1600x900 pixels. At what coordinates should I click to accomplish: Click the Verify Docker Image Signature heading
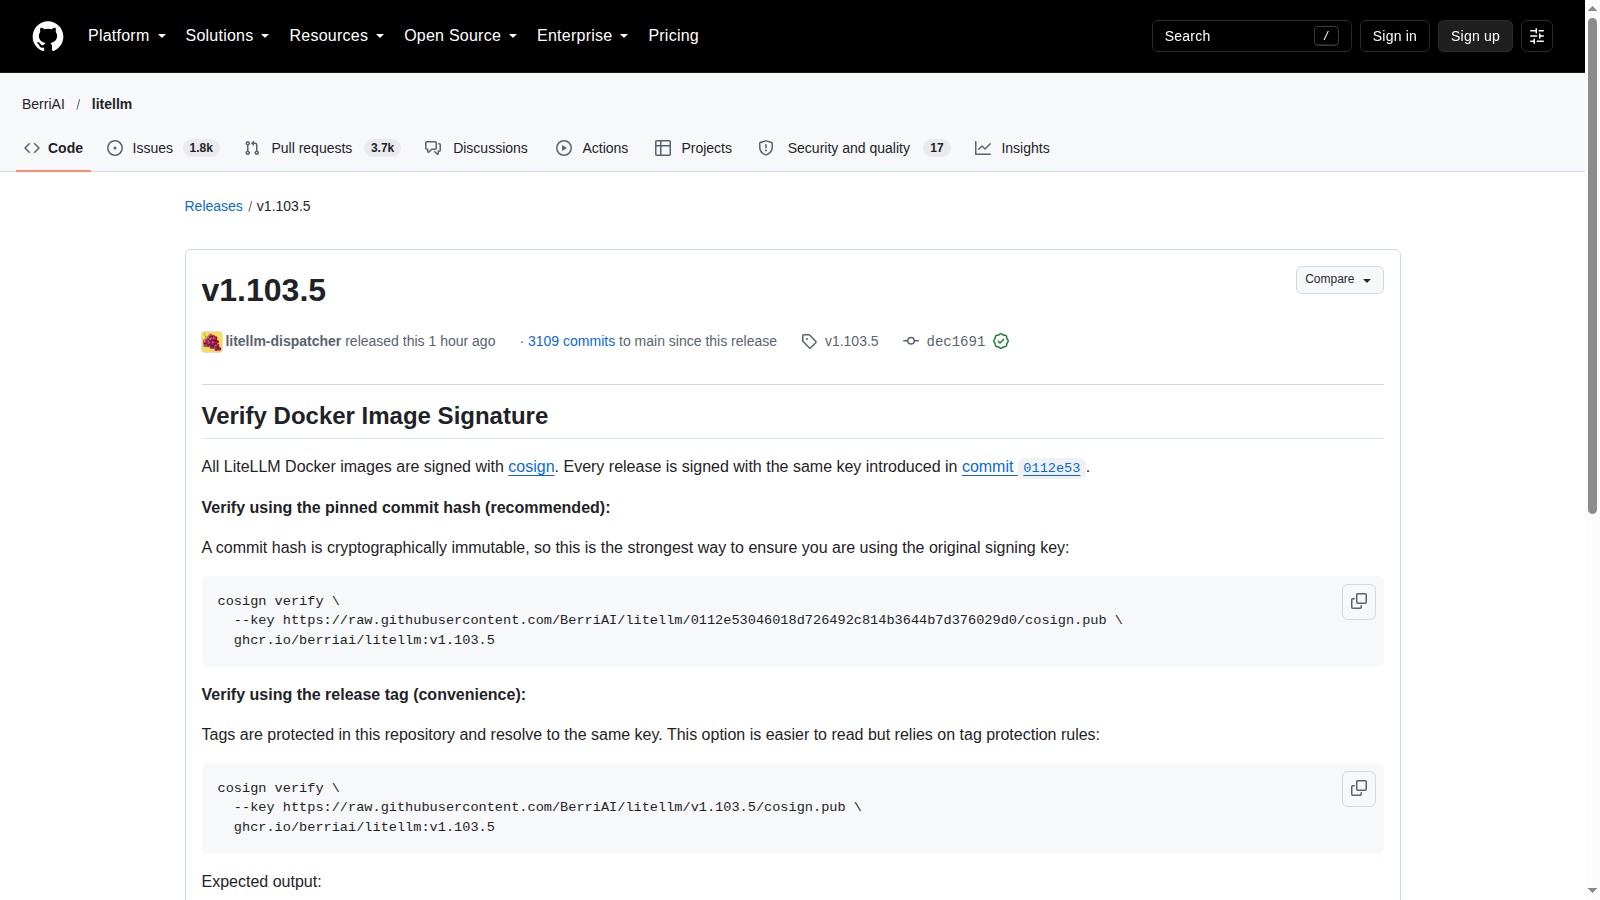375,416
